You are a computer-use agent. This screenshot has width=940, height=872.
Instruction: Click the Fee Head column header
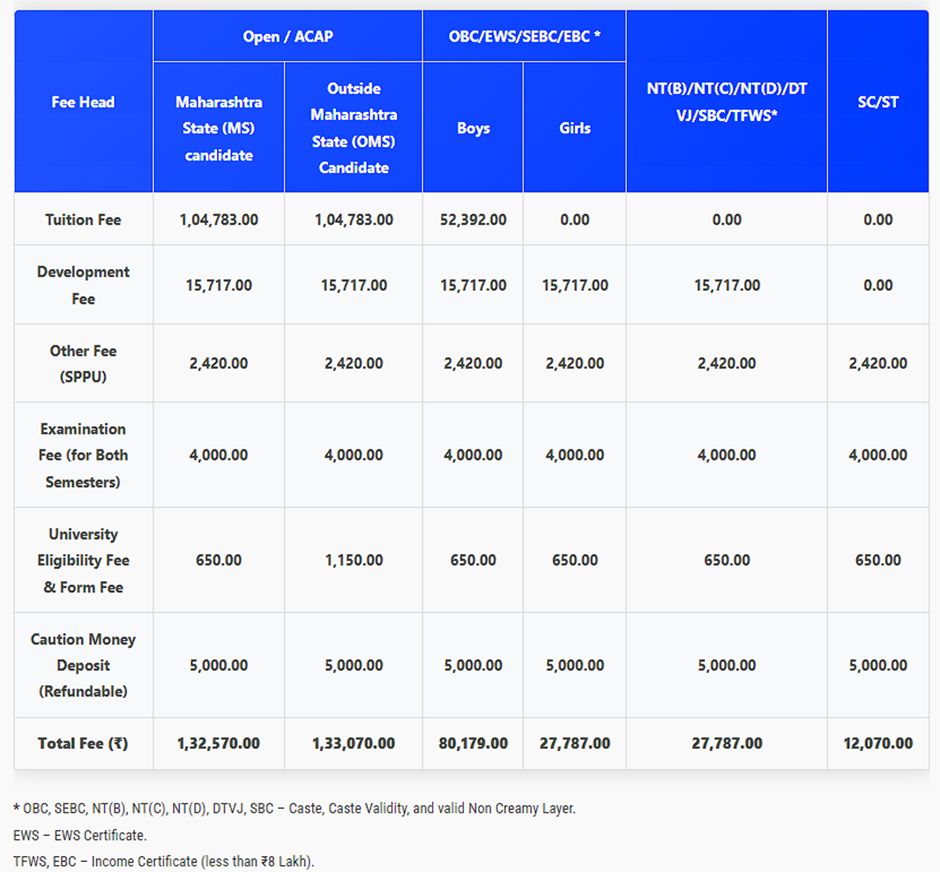(x=83, y=102)
